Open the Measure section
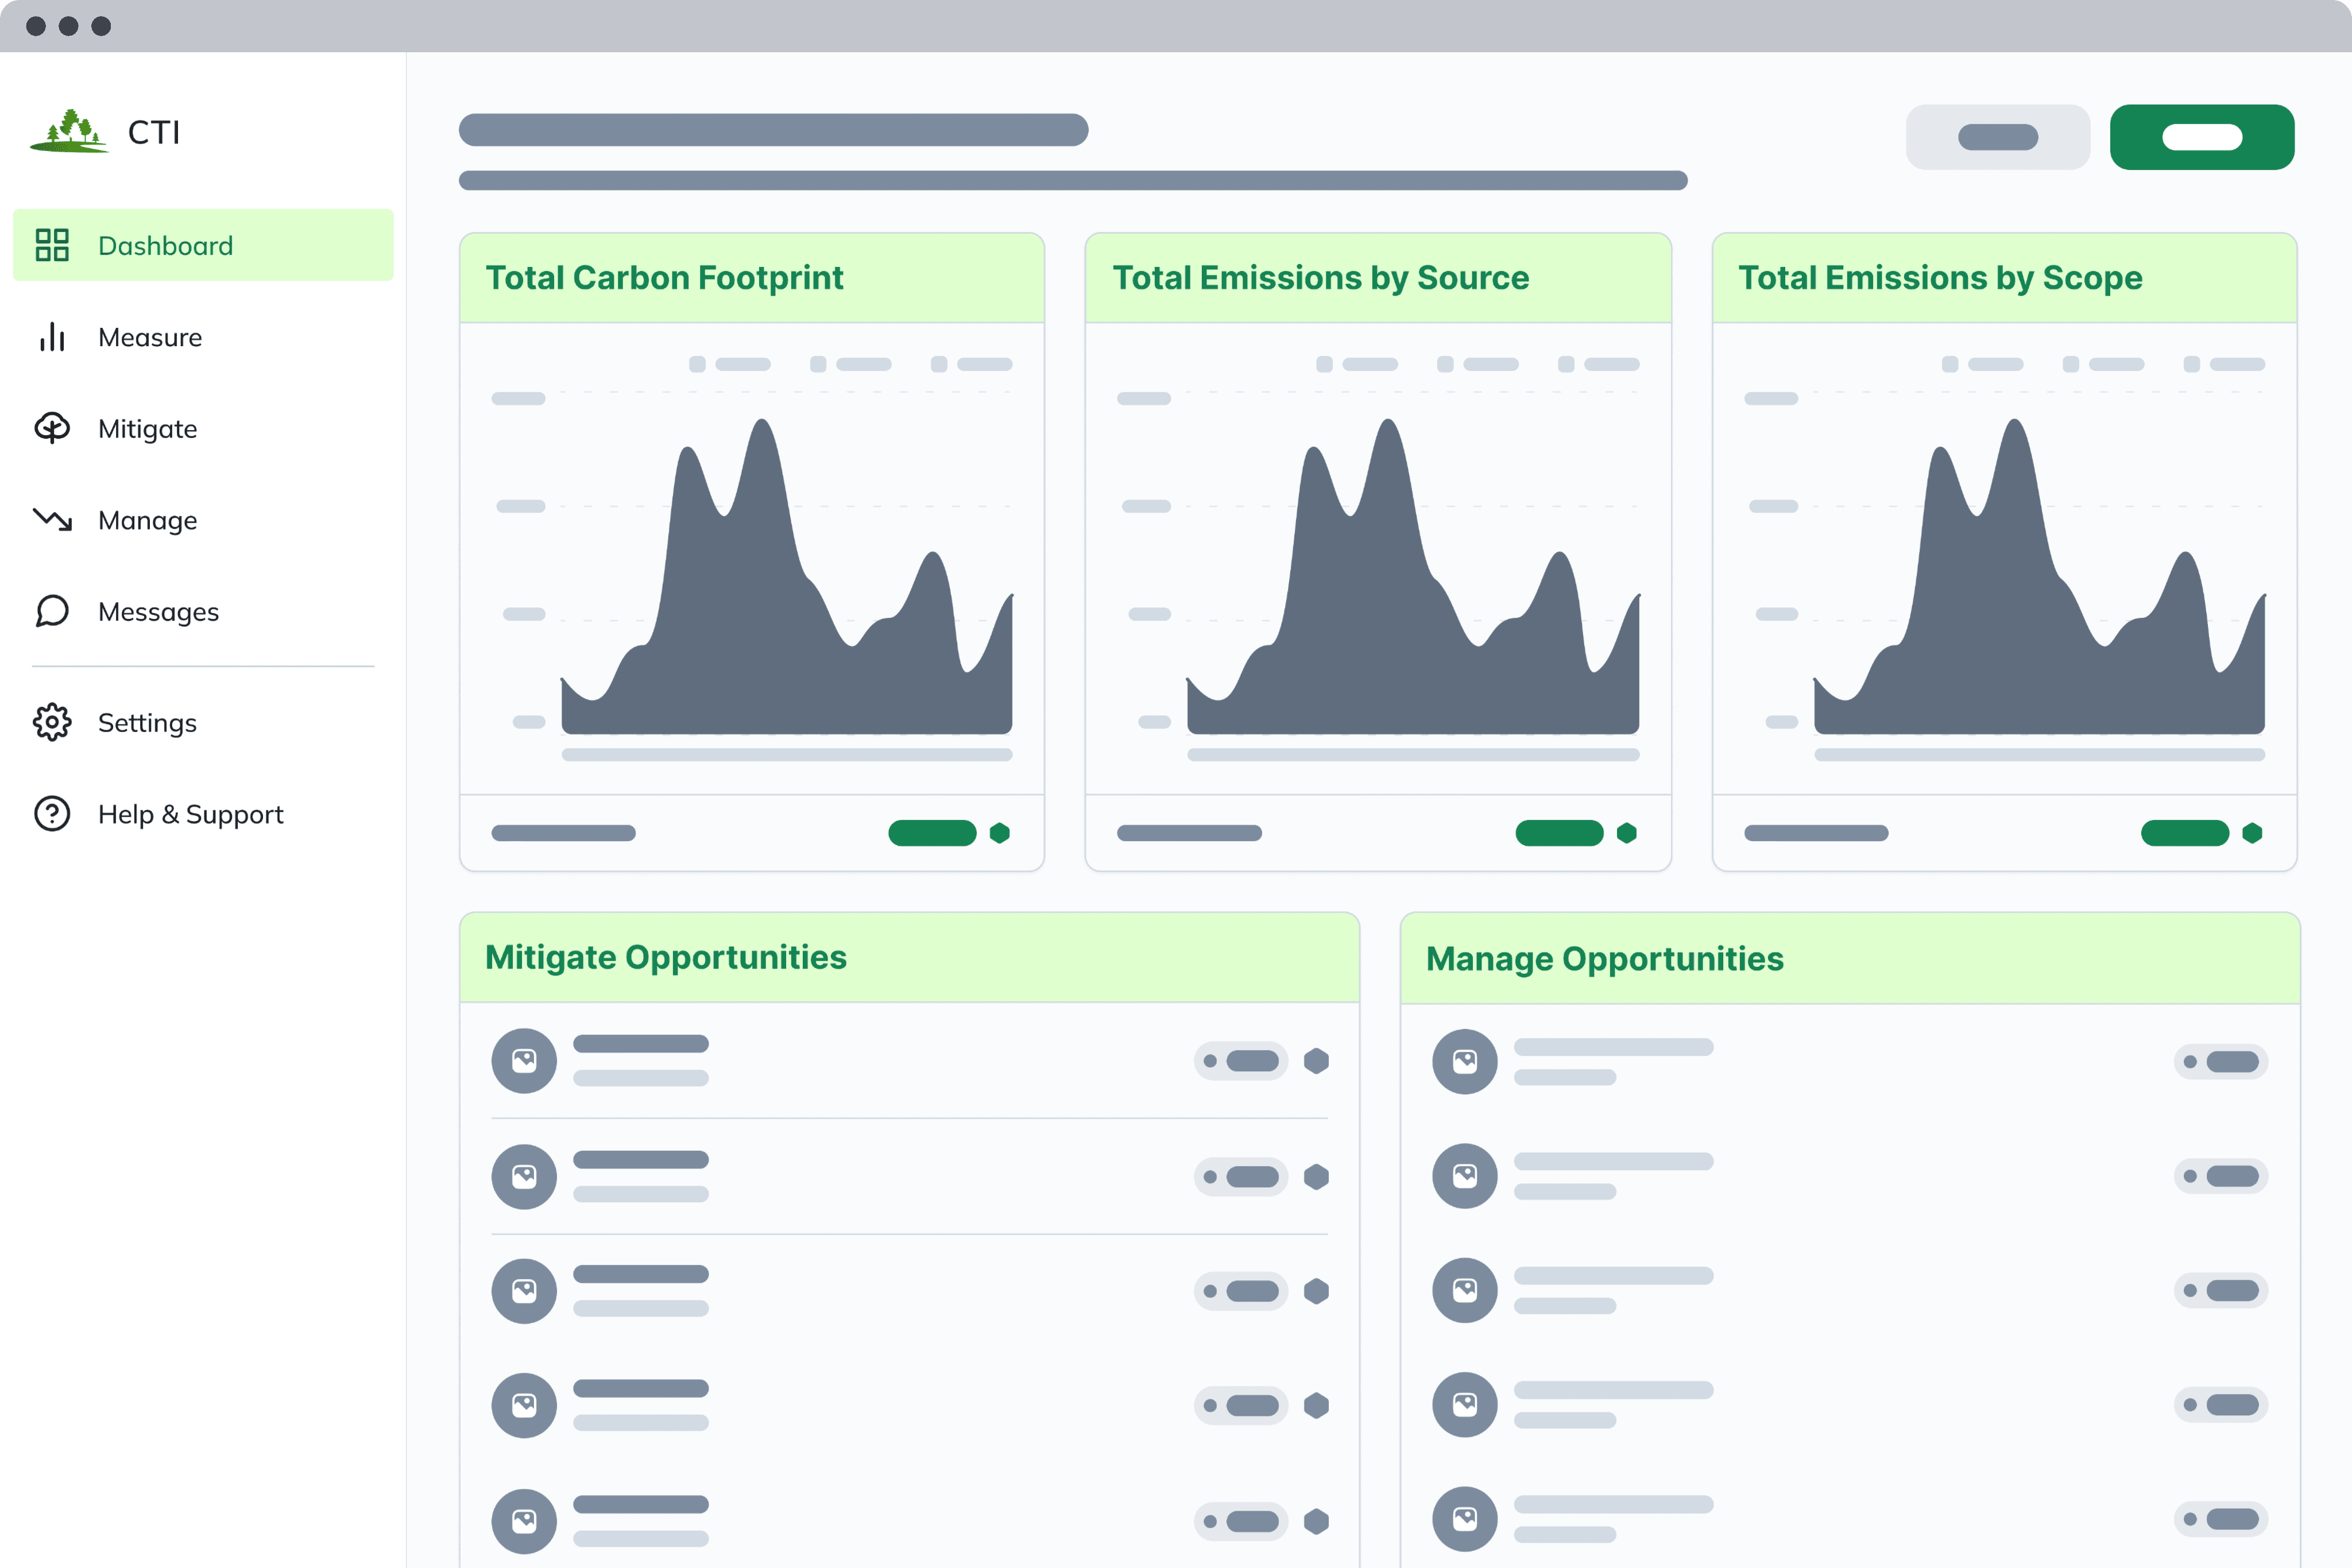 pos(150,338)
